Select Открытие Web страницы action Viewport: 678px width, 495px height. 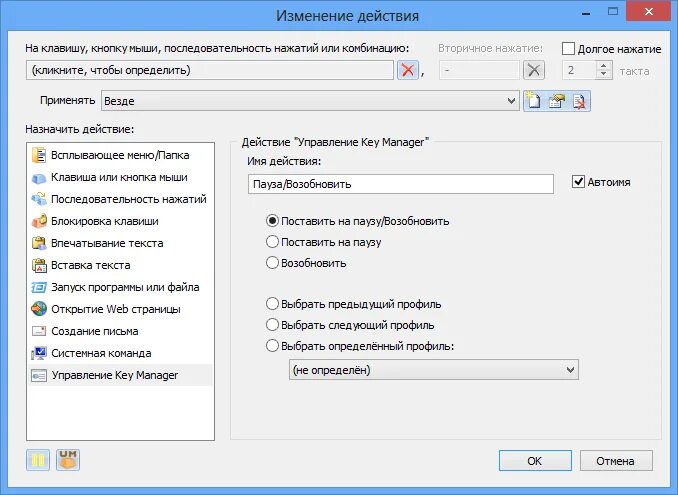pos(120,309)
